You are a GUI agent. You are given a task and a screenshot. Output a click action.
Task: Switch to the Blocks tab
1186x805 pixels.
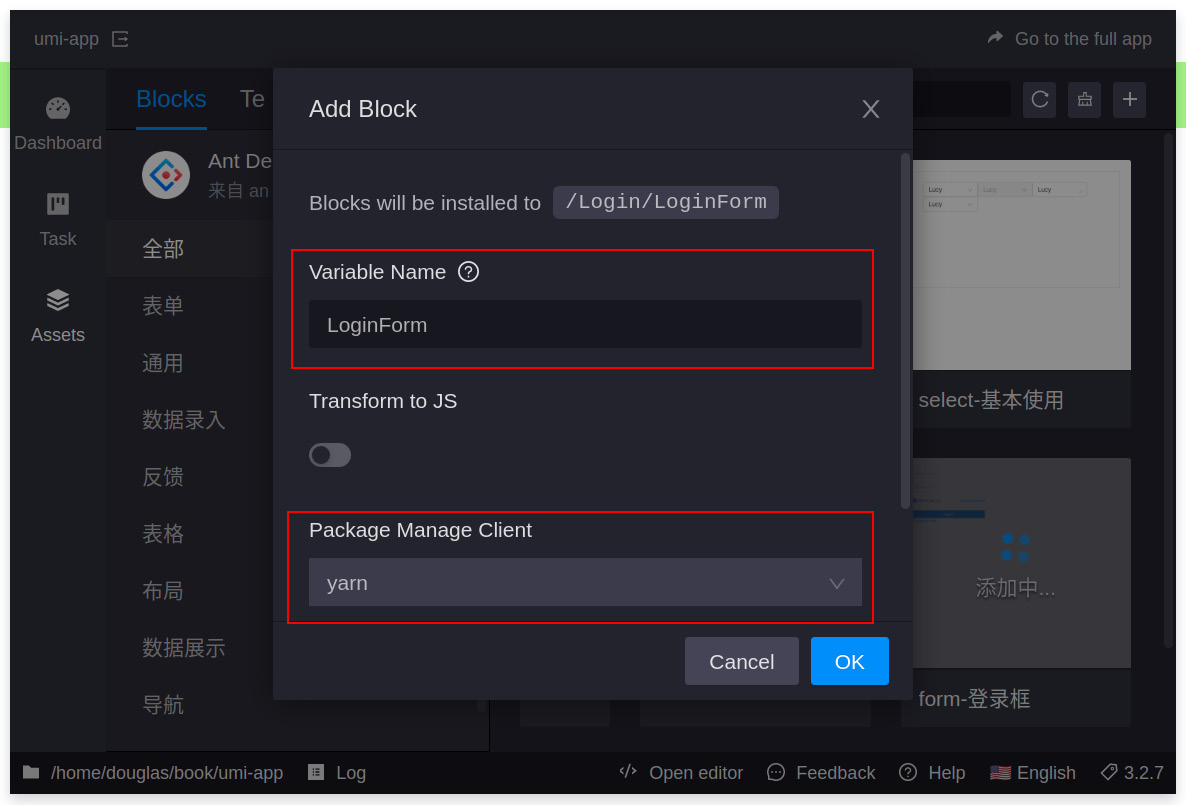pos(171,99)
